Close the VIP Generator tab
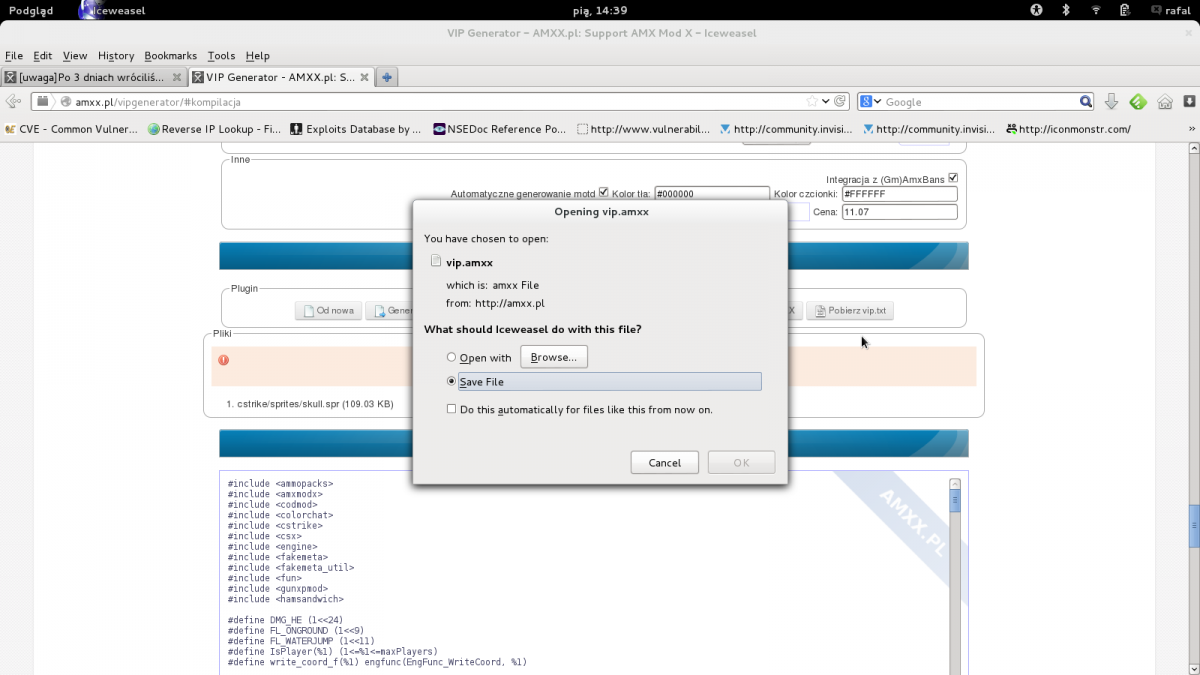 coord(364,77)
